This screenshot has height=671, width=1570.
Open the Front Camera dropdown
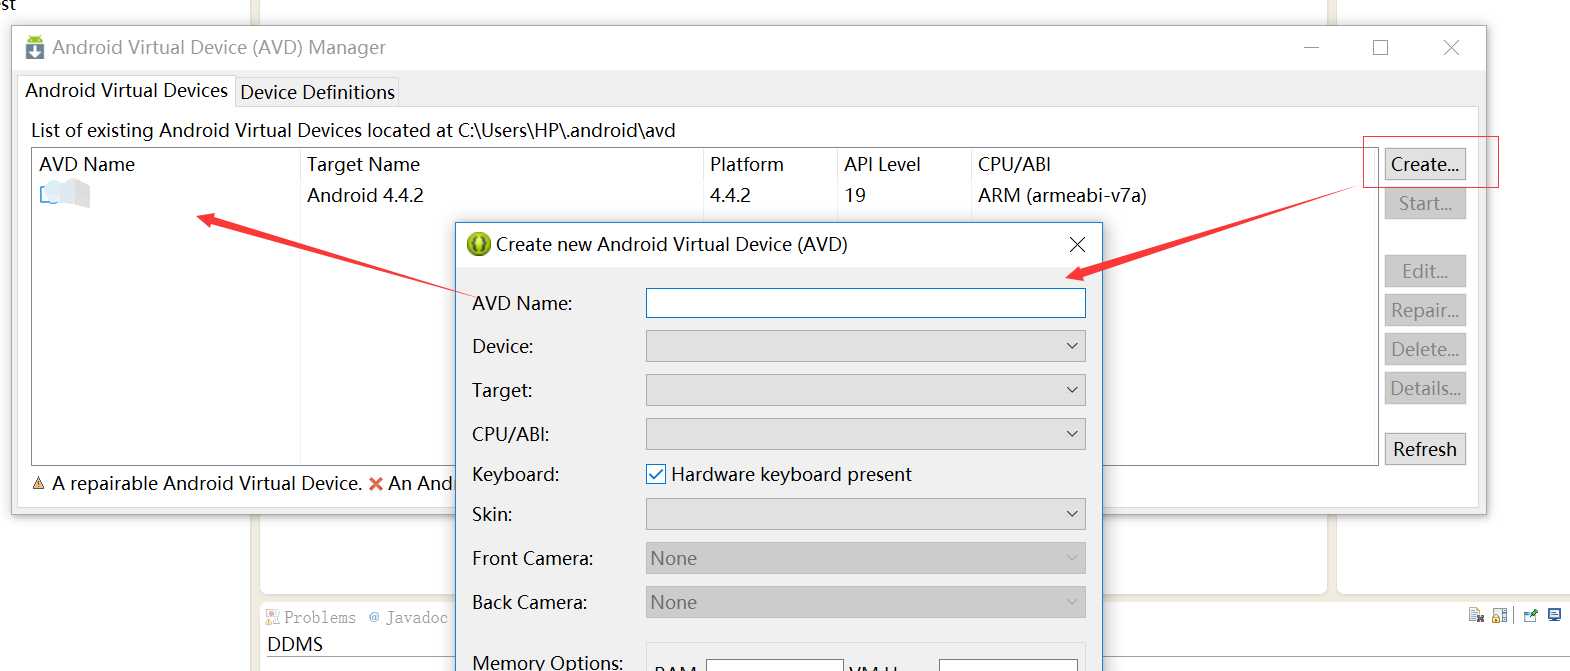866,558
